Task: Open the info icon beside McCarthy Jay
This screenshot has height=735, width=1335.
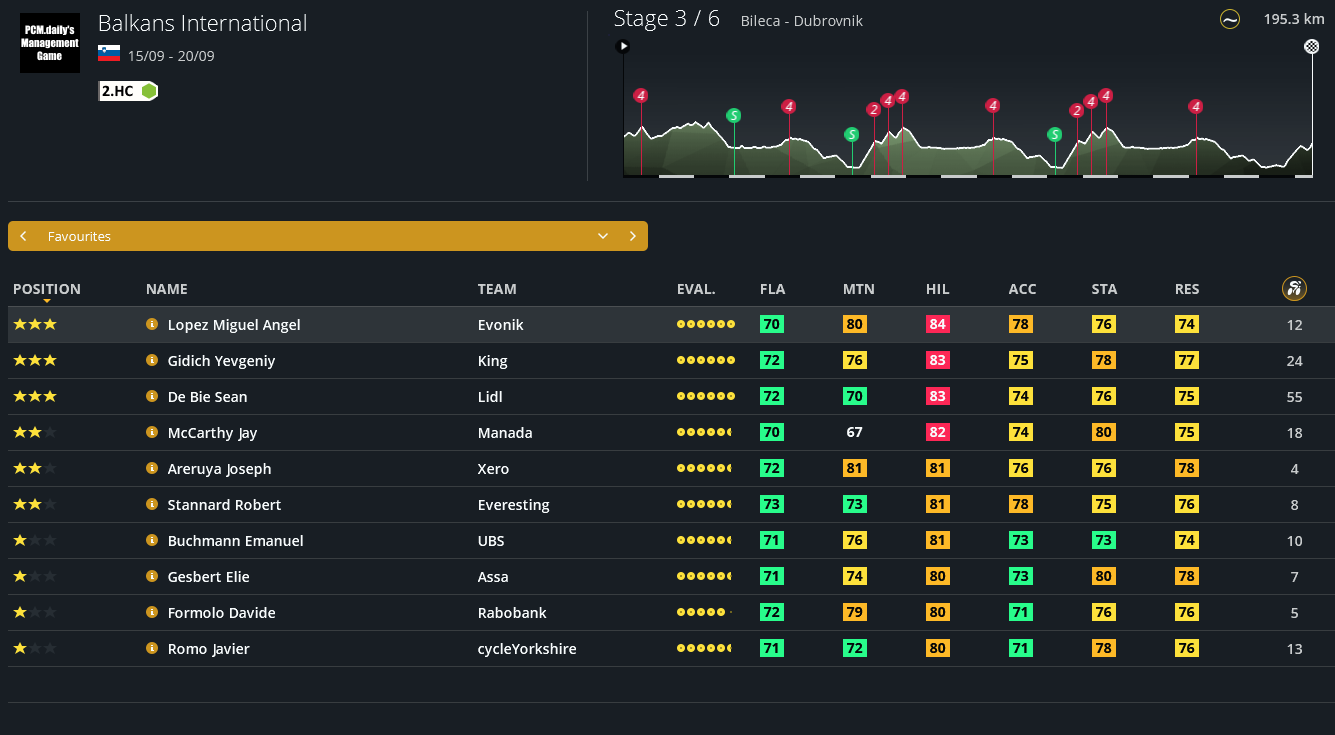Action: coord(152,432)
